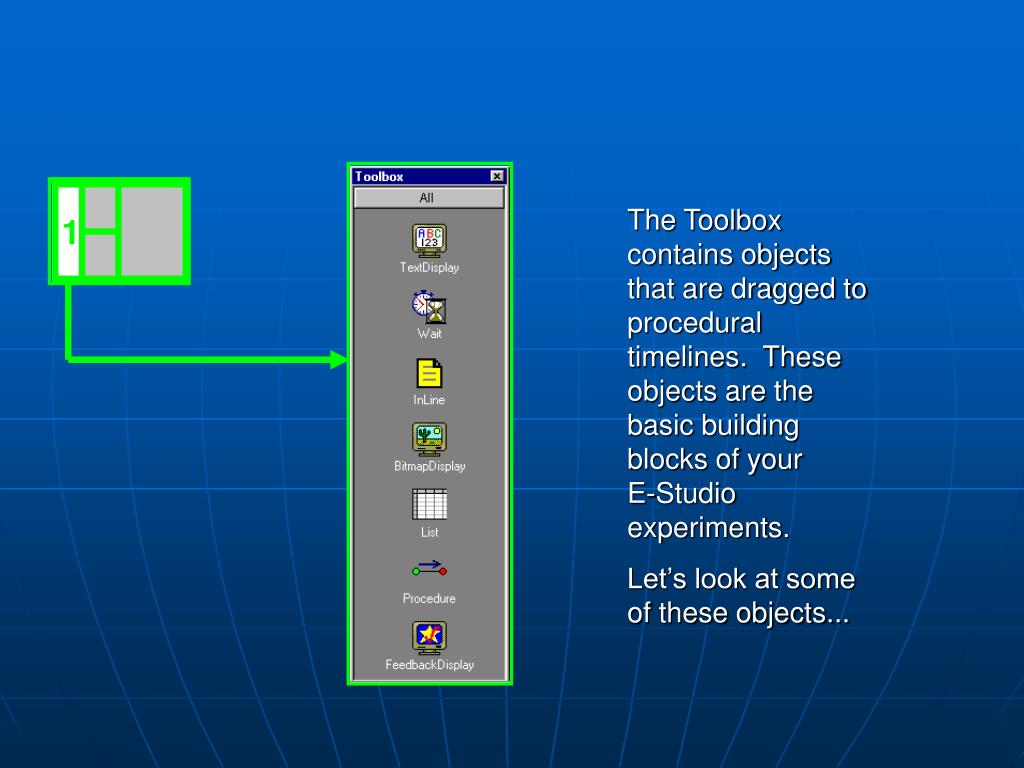This screenshot has height=768, width=1024.
Task: Select the Procedure object icon
Action: pos(429,568)
